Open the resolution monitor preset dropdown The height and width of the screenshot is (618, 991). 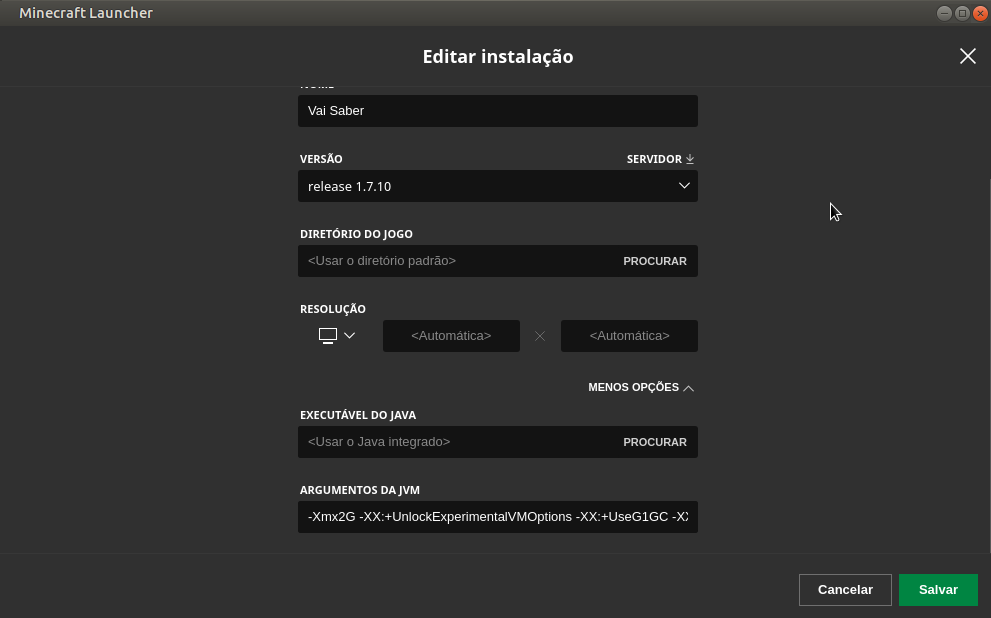tap(337, 336)
